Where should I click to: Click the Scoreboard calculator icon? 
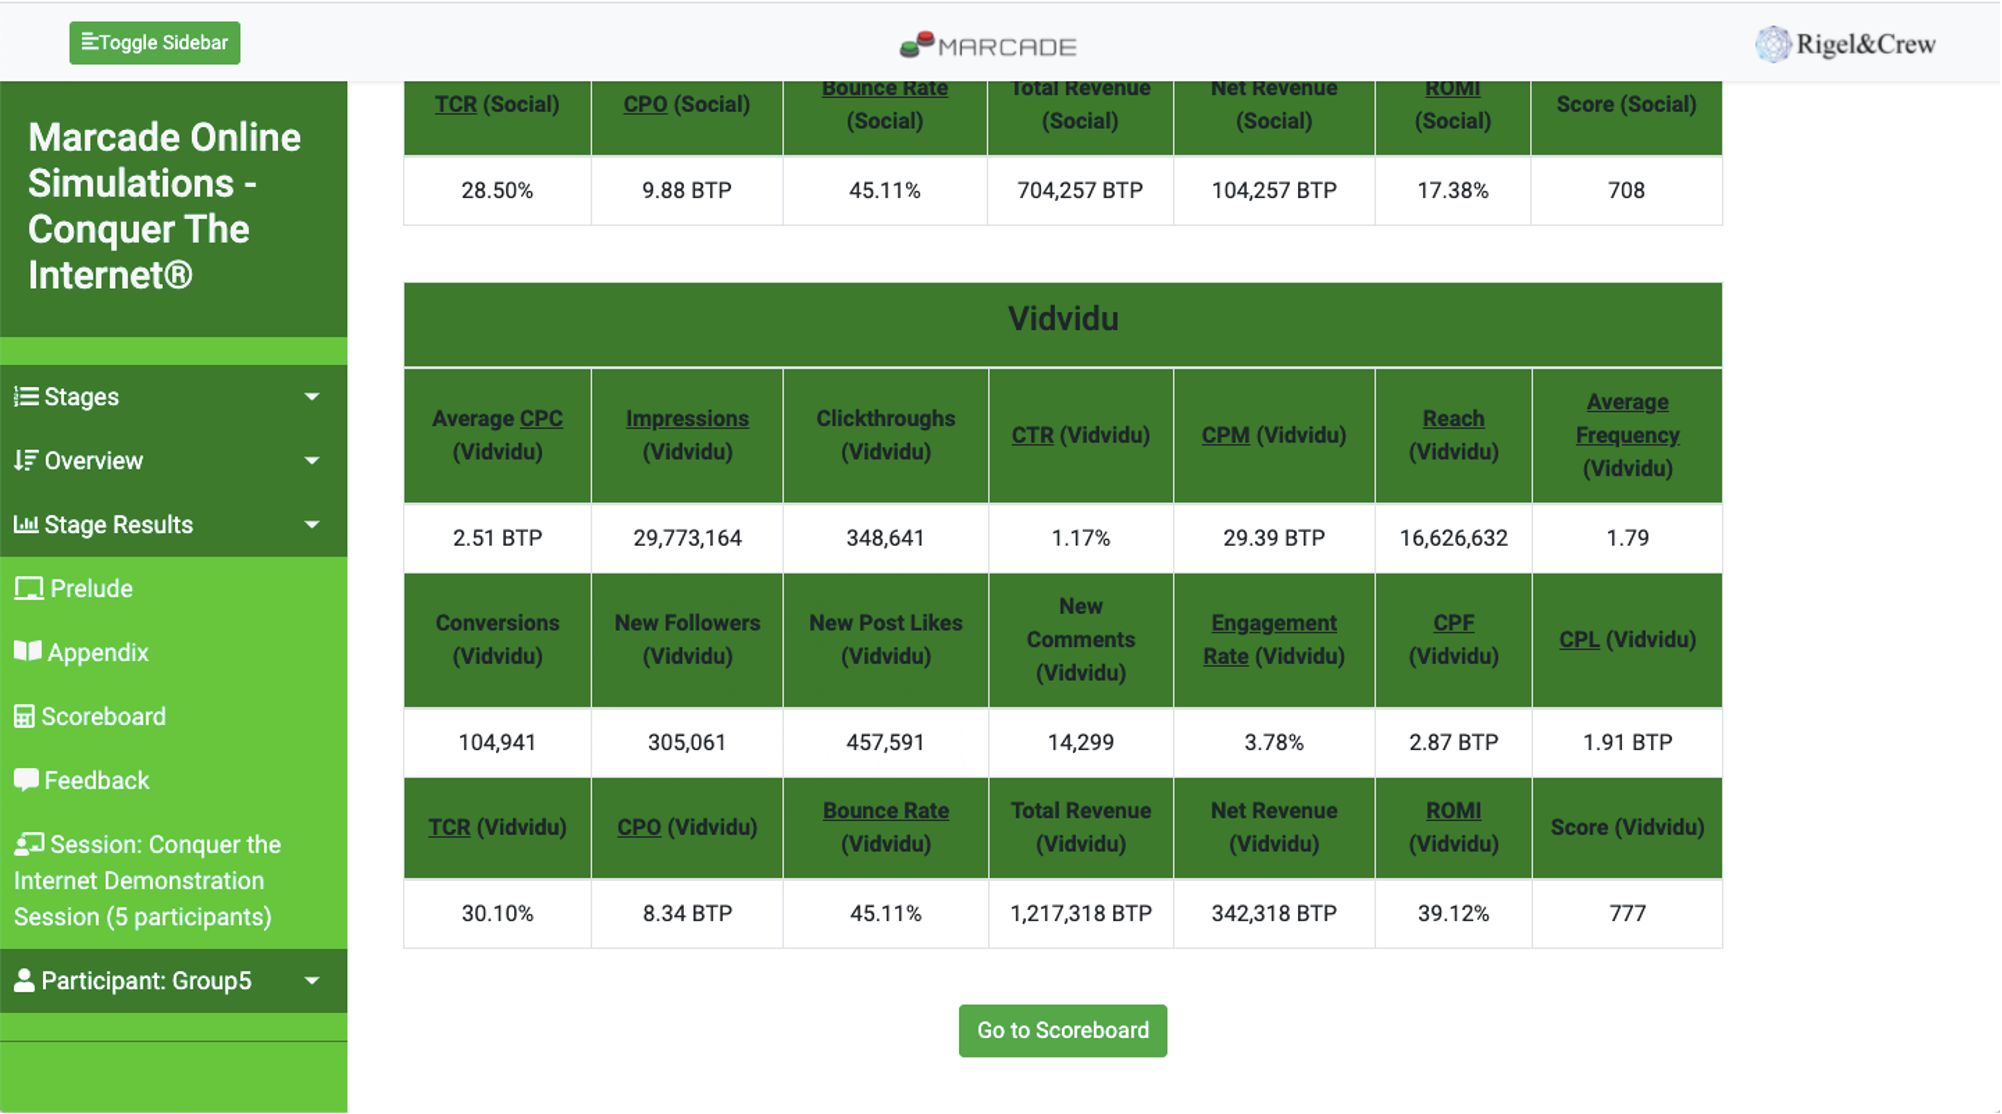[x=24, y=717]
